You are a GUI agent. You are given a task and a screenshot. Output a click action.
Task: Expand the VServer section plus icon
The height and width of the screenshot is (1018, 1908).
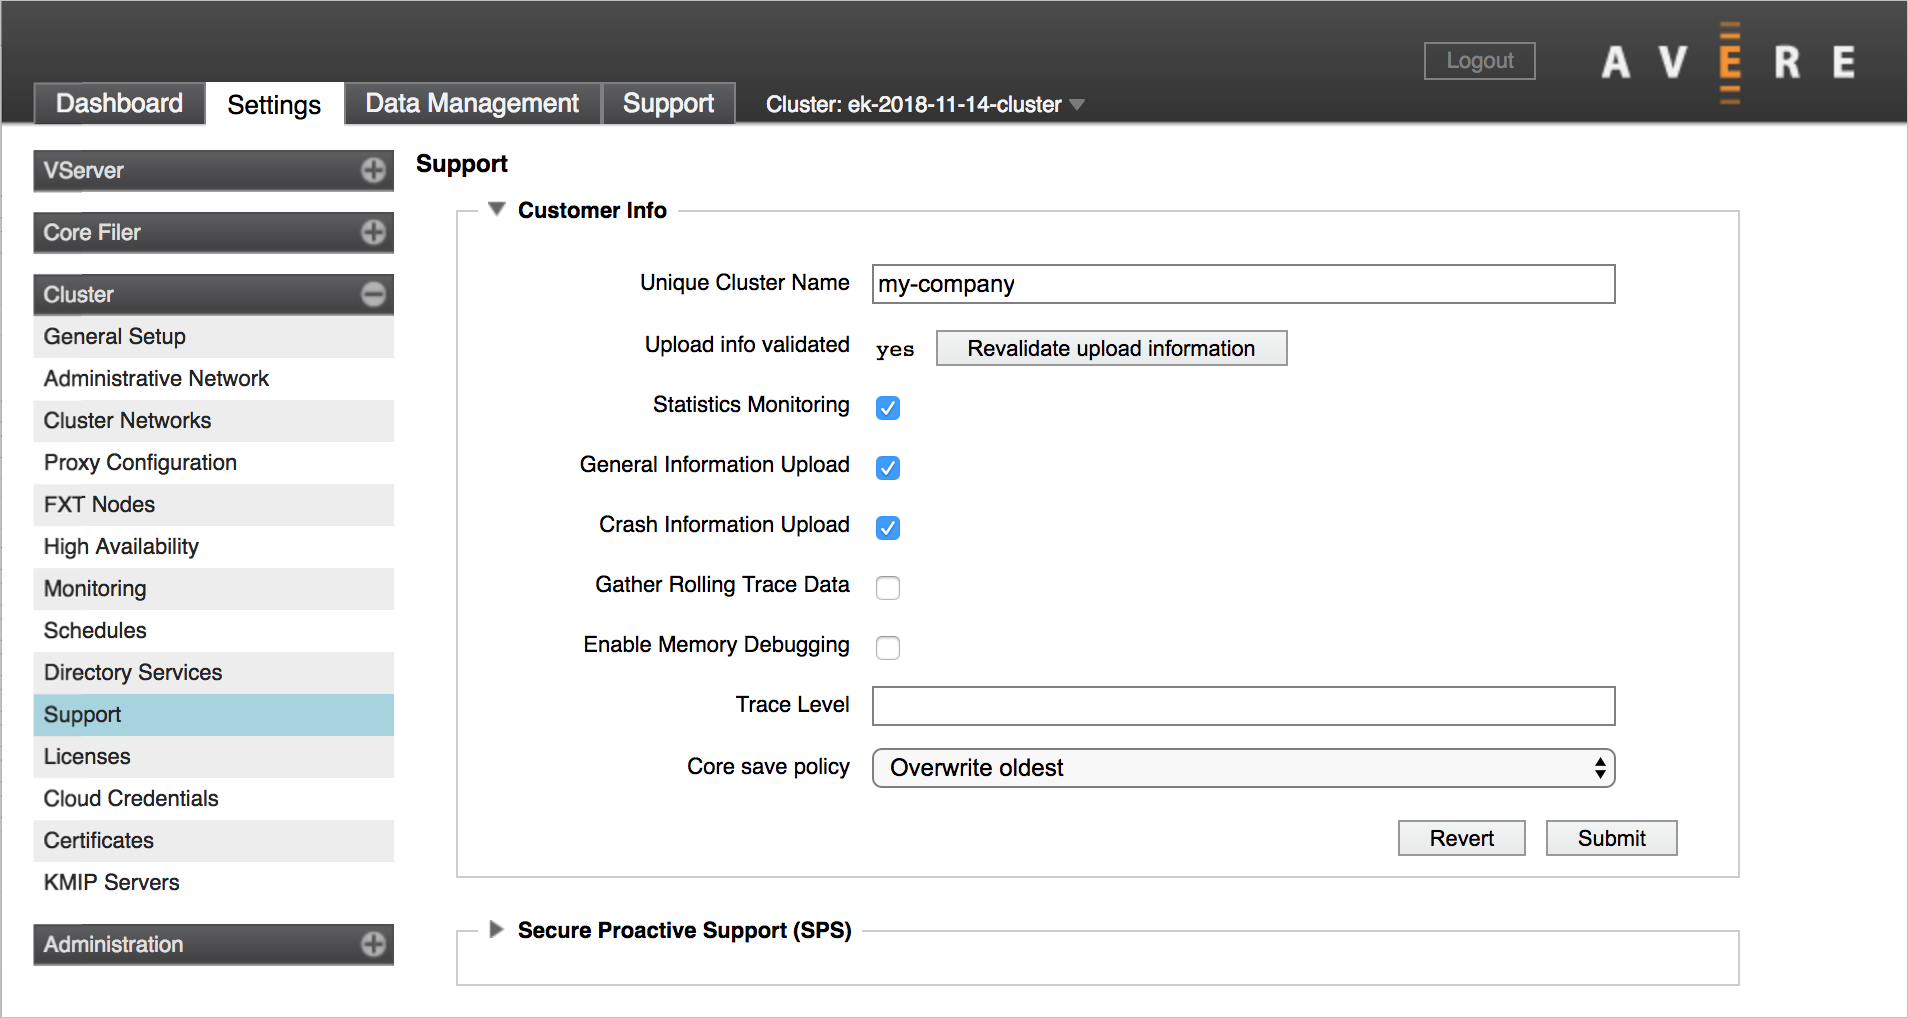(x=373, y=171)
